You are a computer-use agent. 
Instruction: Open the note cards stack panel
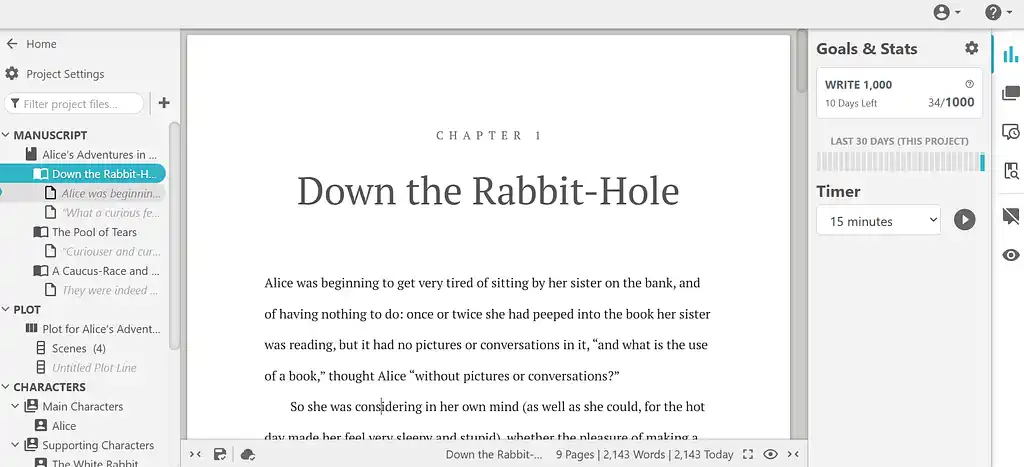[1010, 93]
